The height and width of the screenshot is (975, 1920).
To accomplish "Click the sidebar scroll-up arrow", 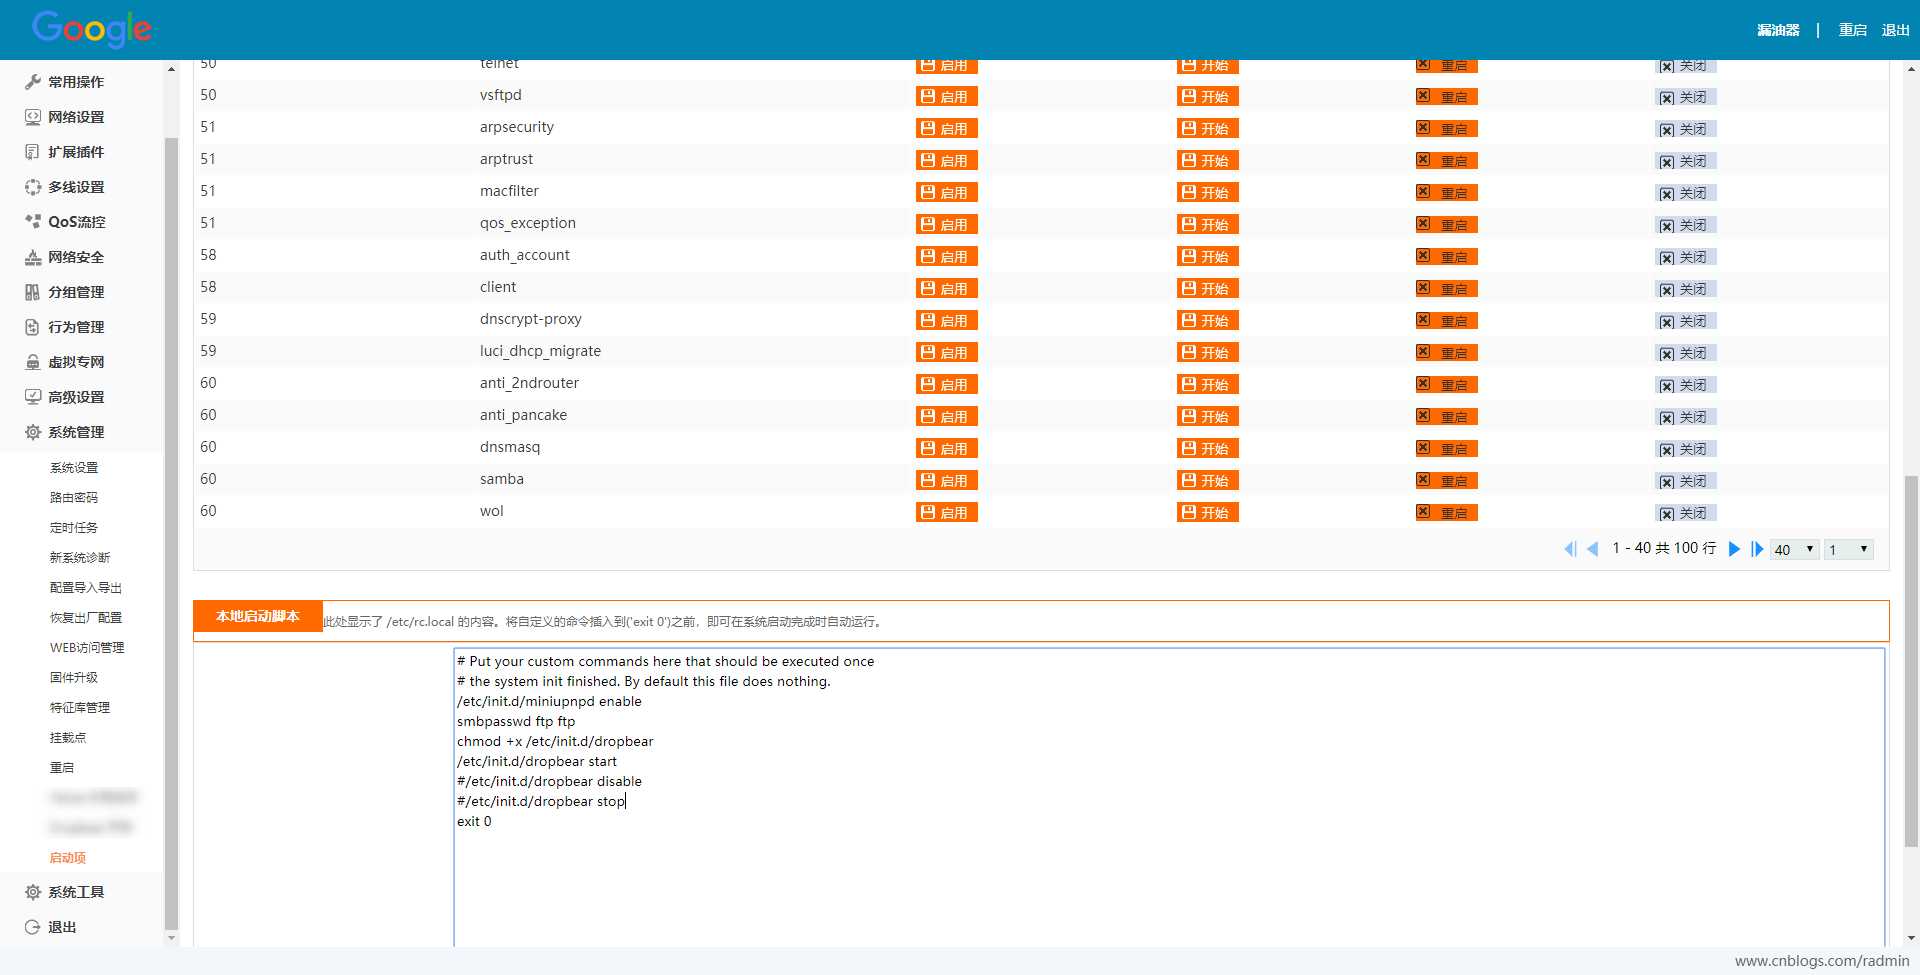I will (x=171, y=69).
